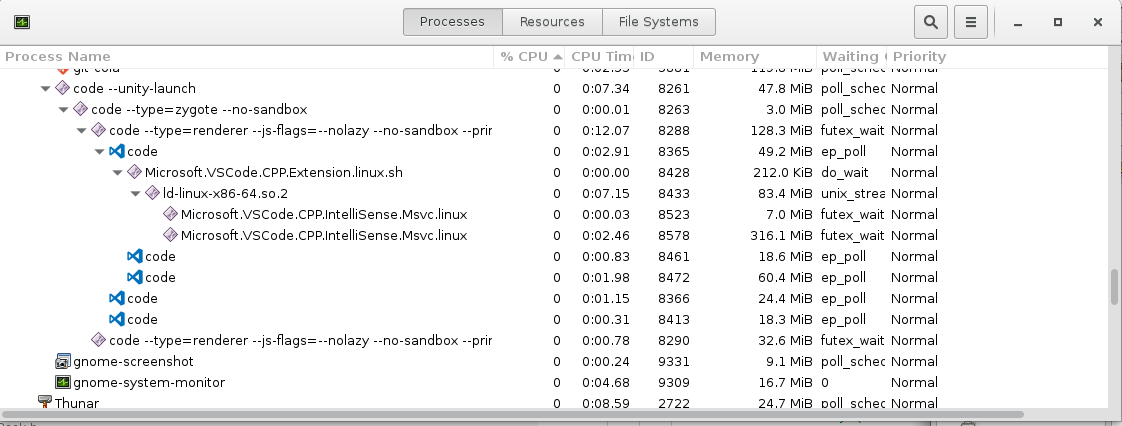Viewport: 1122px width, 426px height.
Task: Collapse the code process 8365 node
Action: (99, 152)
